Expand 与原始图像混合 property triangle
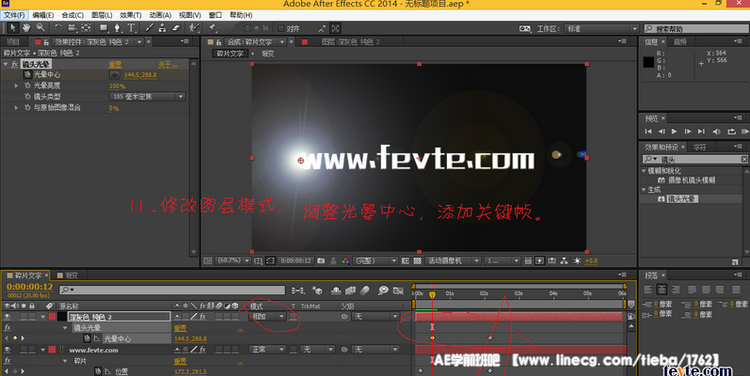 pos(16,108)
